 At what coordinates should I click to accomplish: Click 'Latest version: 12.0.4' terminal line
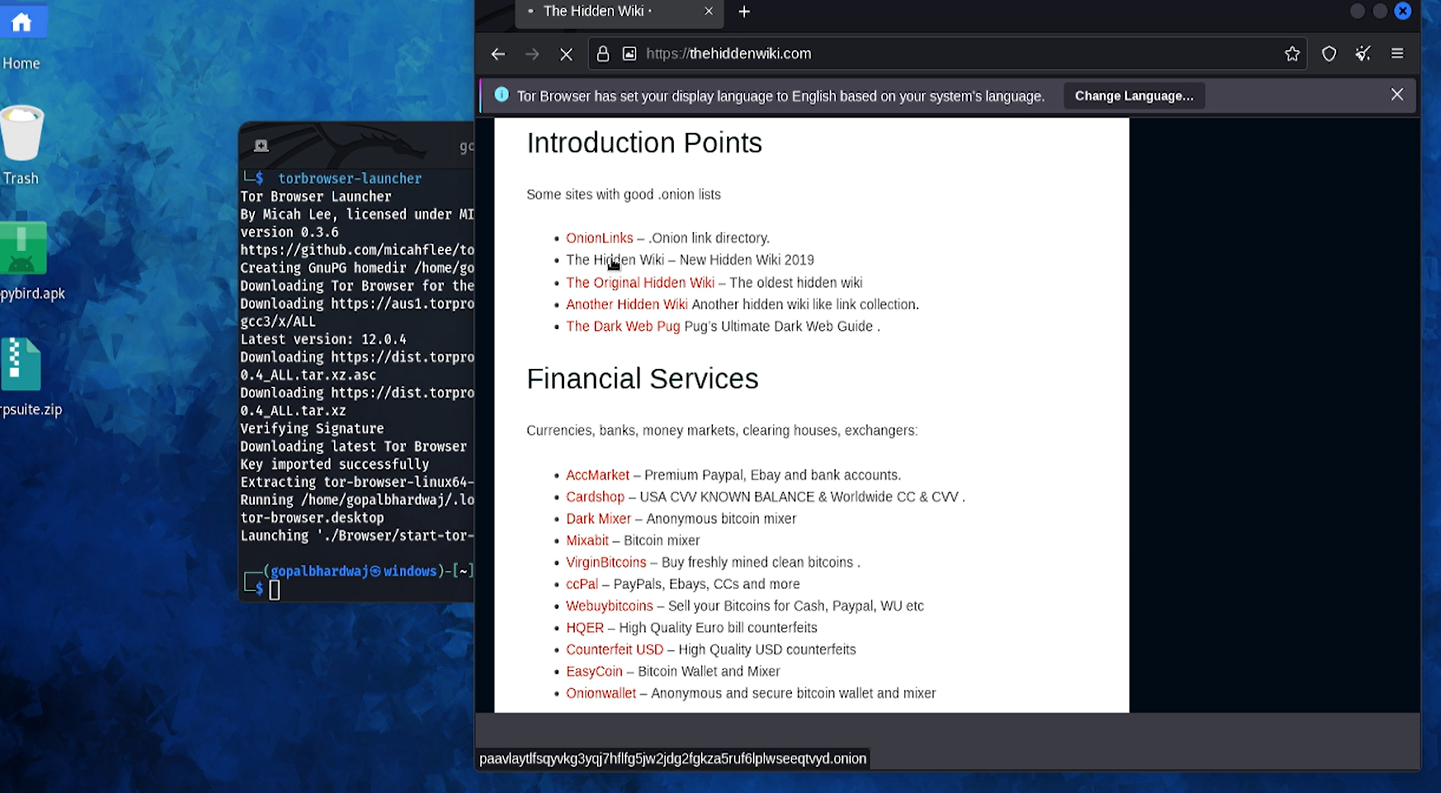(323, 340)
